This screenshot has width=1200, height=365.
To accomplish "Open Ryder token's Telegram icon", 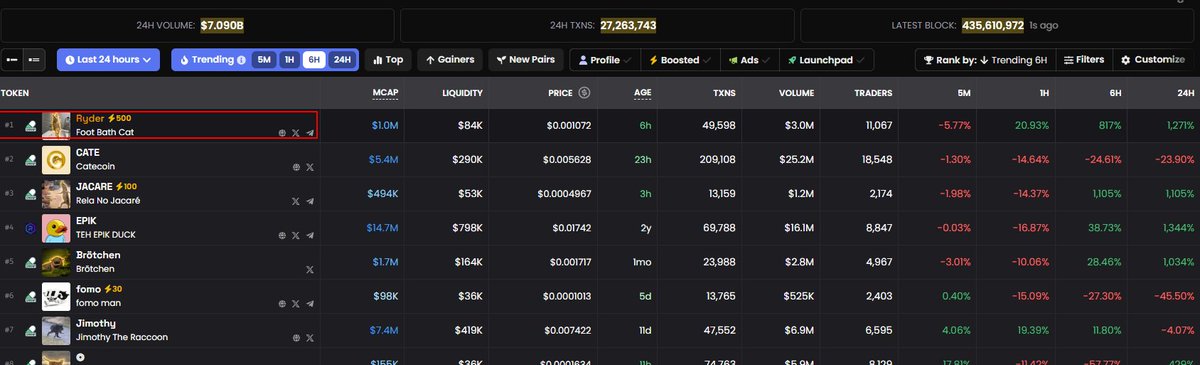I will [310, 132].
